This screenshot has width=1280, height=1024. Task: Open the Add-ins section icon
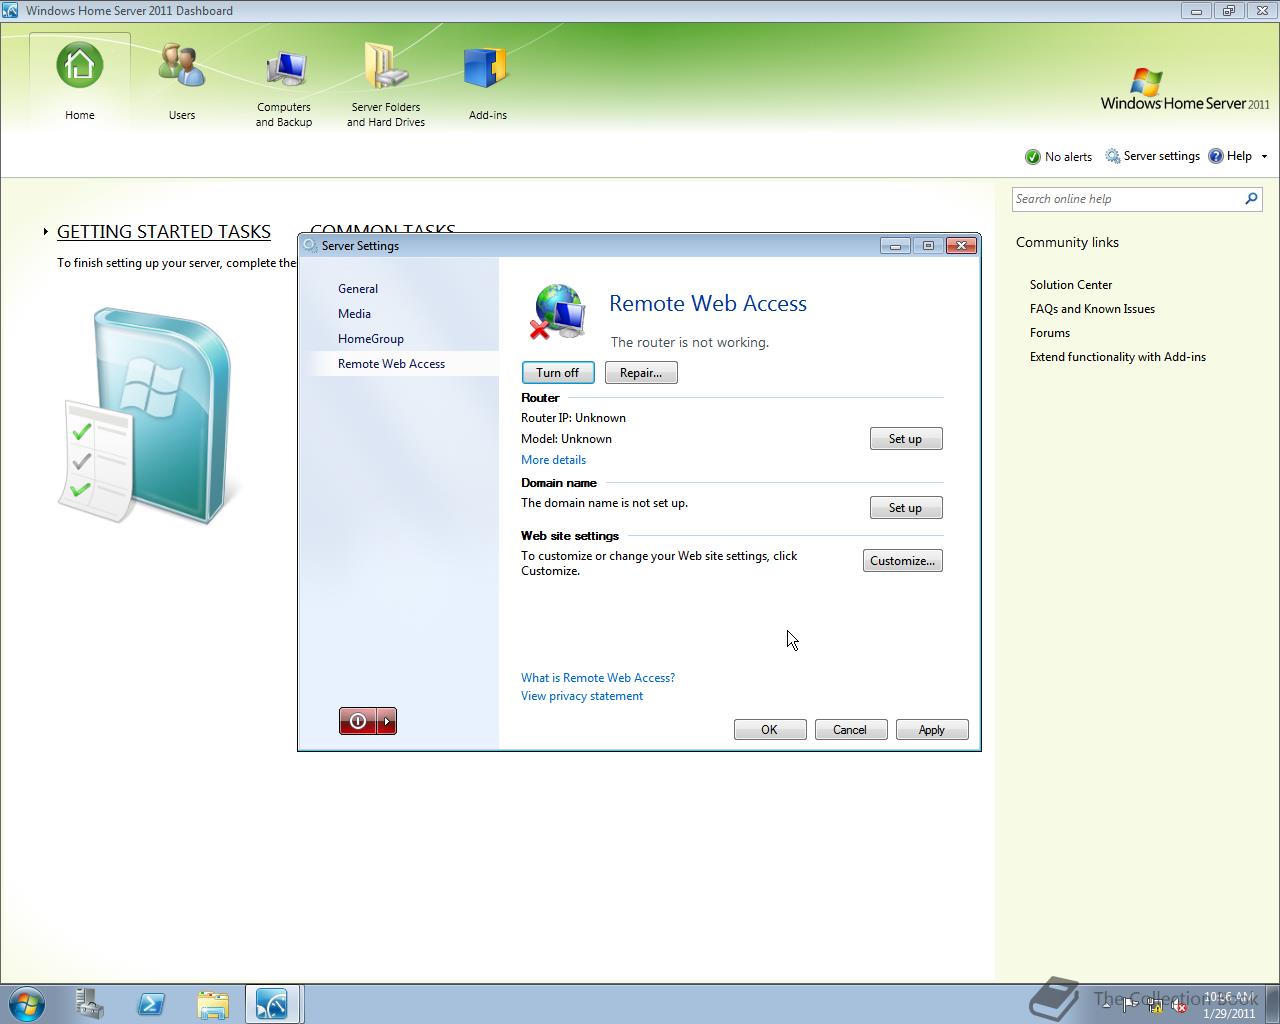tap(487, 66)
